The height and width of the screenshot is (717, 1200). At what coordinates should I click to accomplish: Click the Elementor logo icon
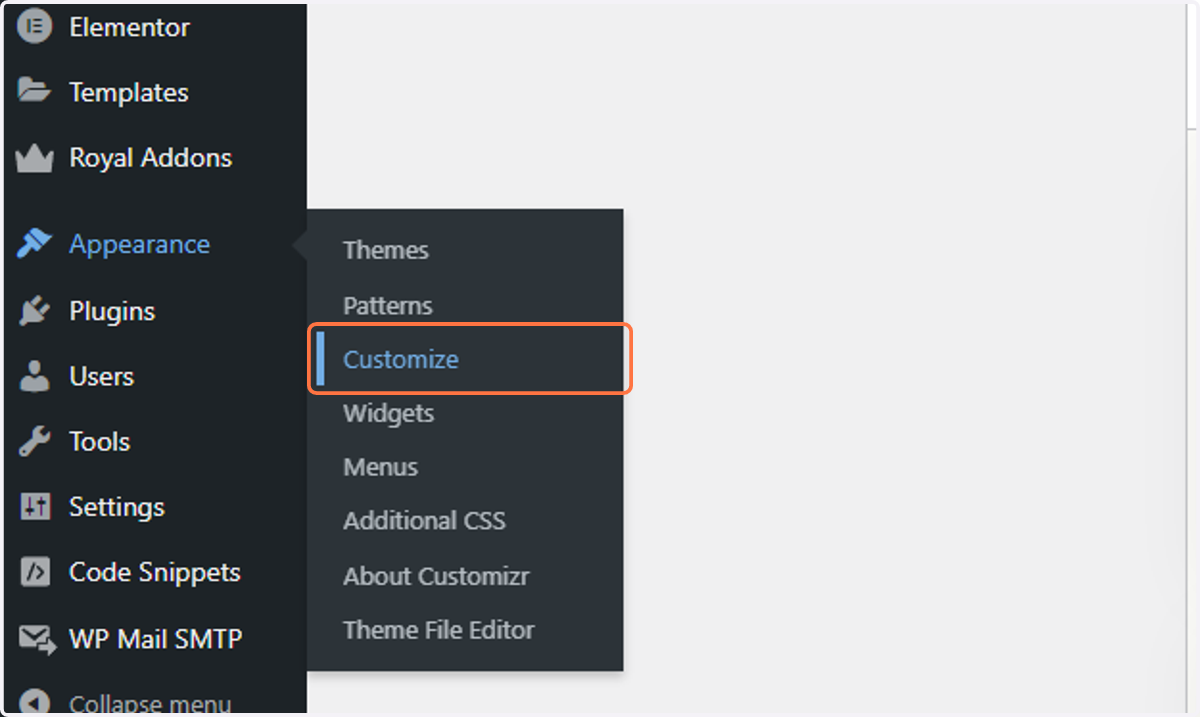pyautogui.click(x=34, y=27)
